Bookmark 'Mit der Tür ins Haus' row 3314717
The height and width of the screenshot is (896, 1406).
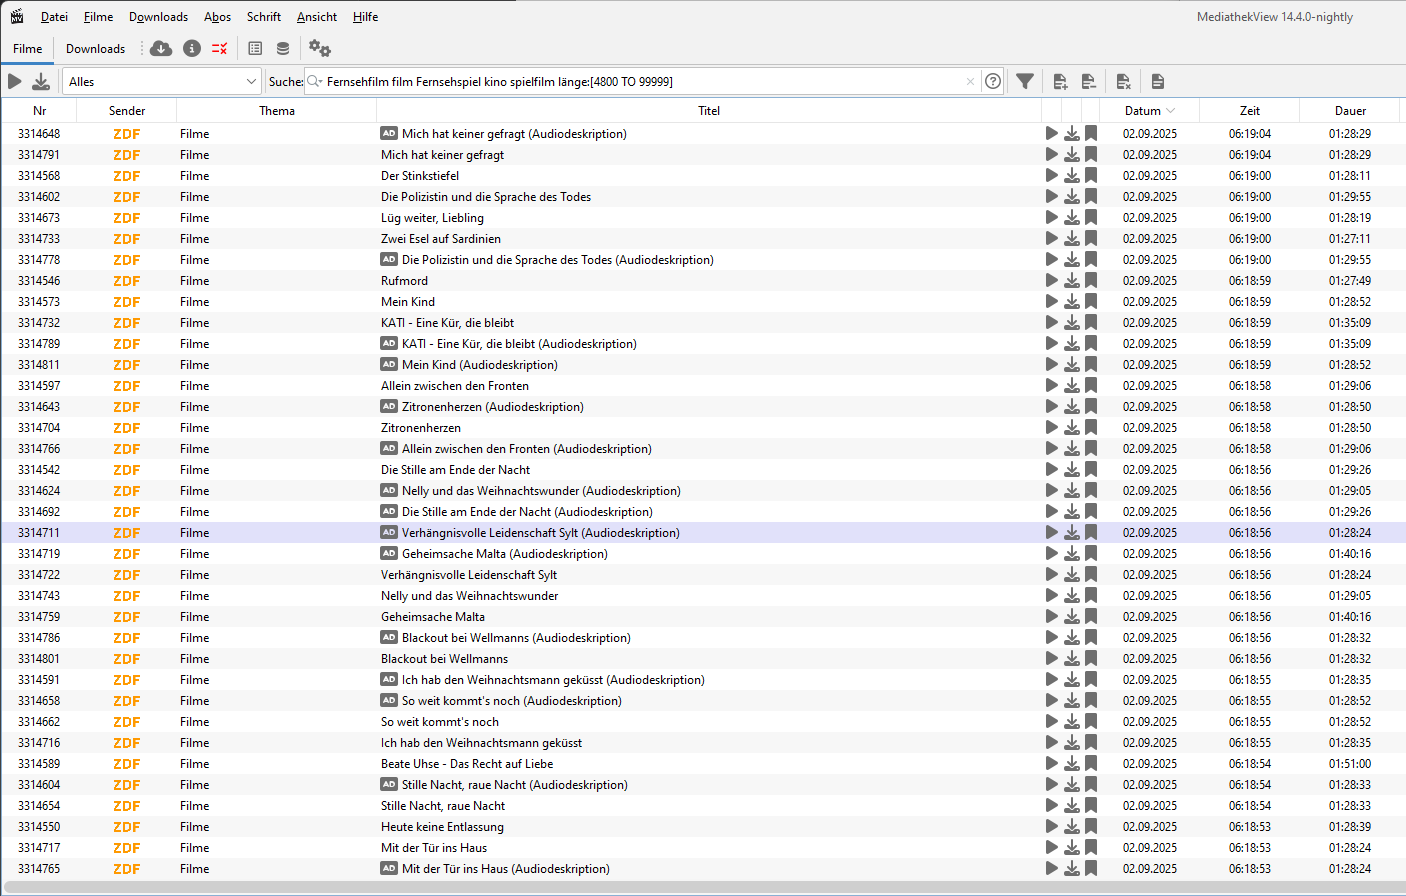coord(1091,847)
